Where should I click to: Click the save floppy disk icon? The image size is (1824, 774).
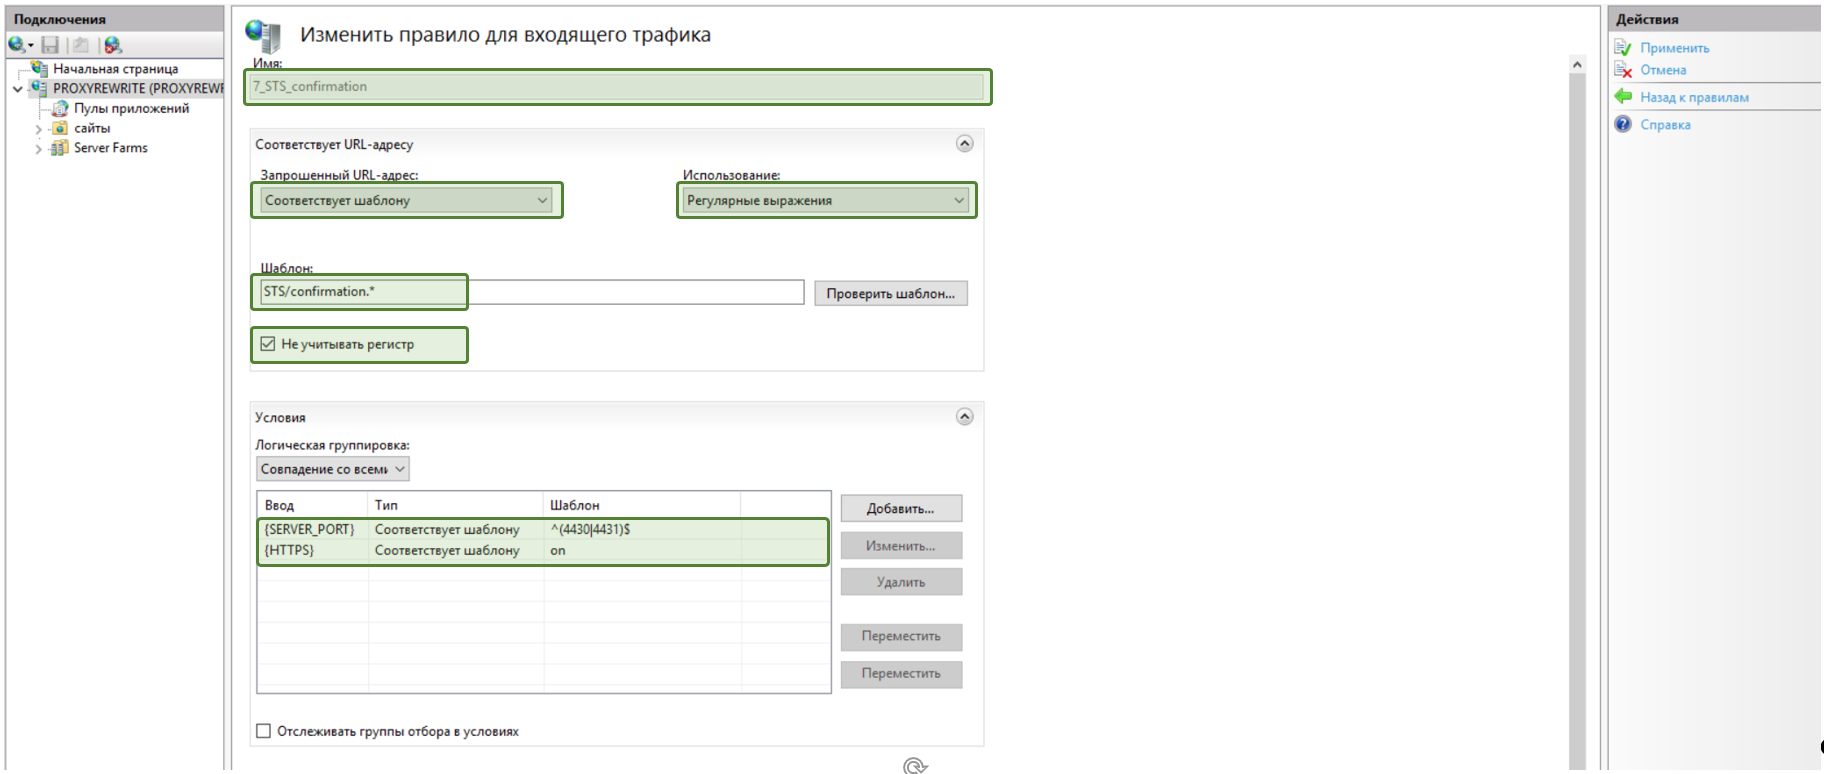[50, 45]
